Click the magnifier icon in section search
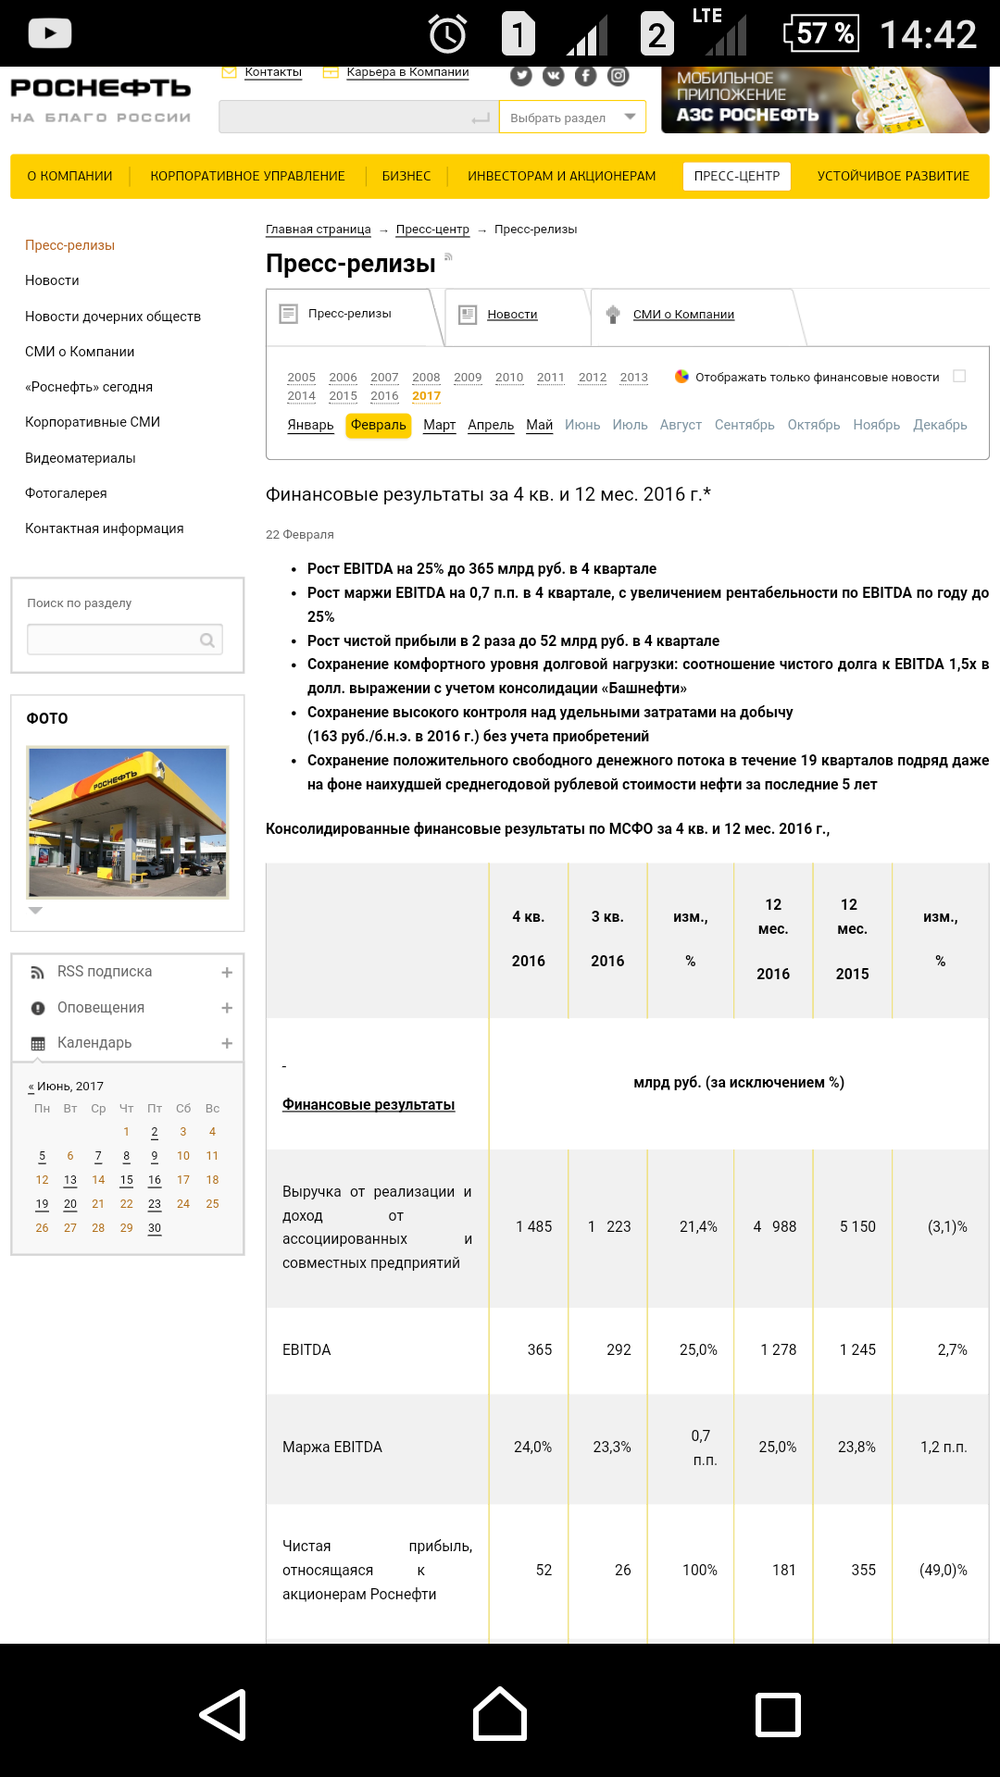 click(x=207, y=640)
